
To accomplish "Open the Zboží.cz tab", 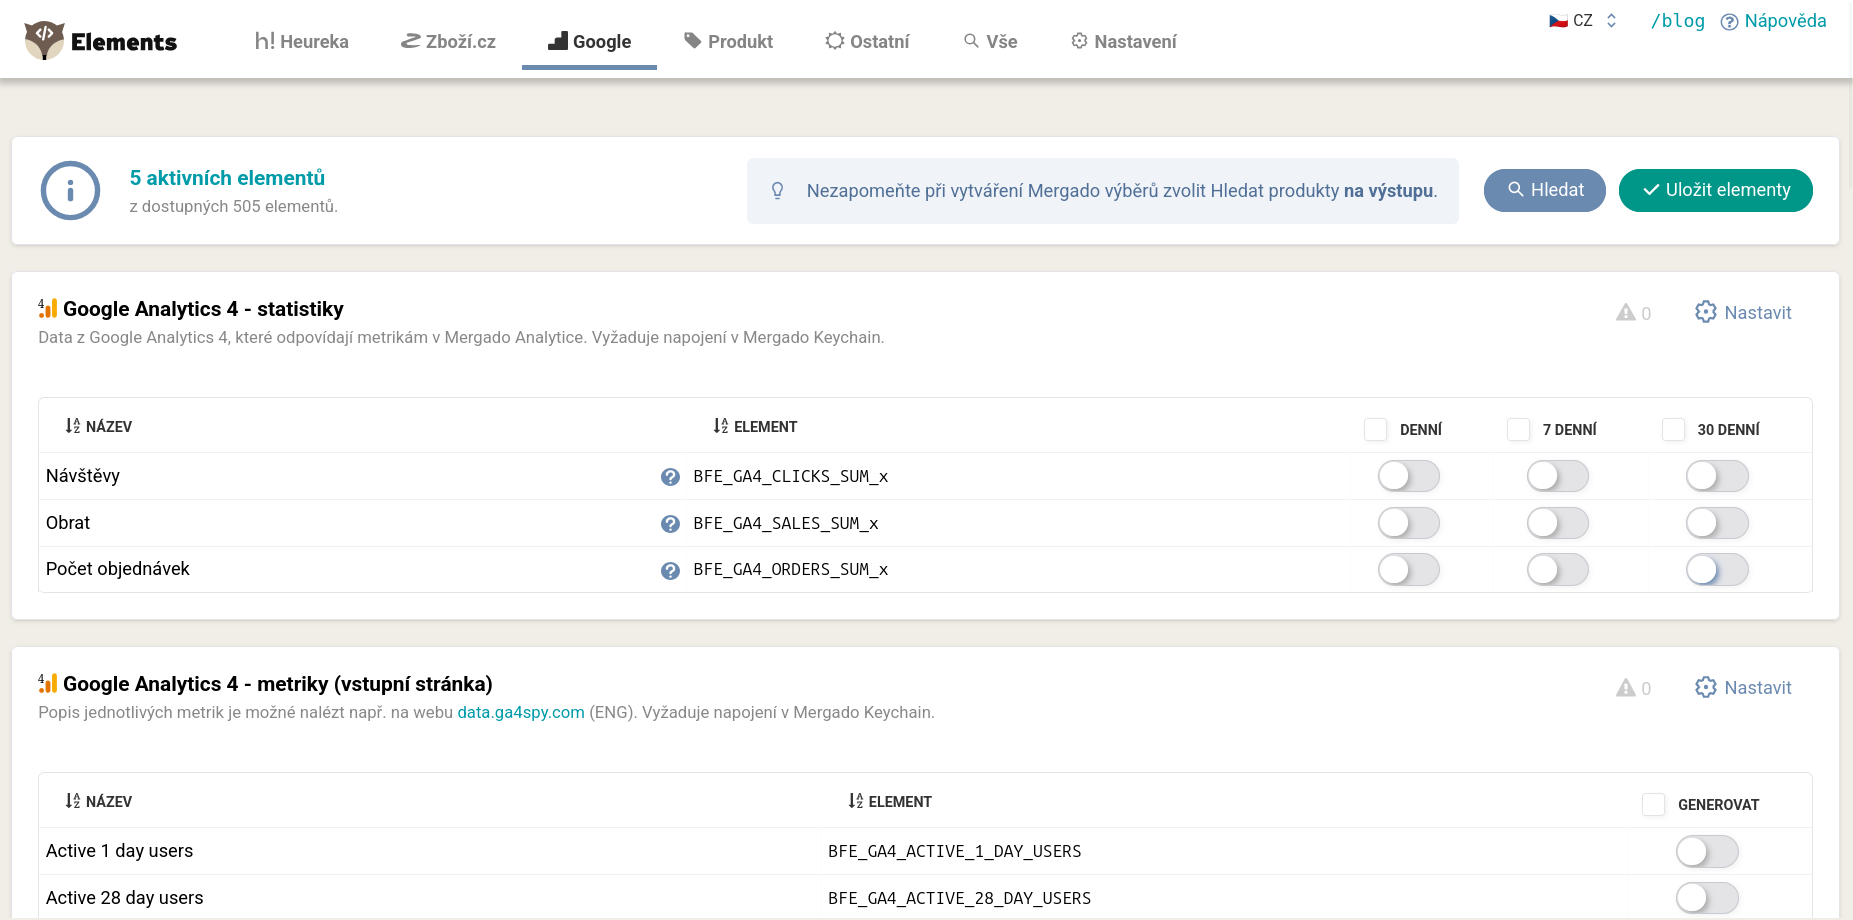I will 448,41.
